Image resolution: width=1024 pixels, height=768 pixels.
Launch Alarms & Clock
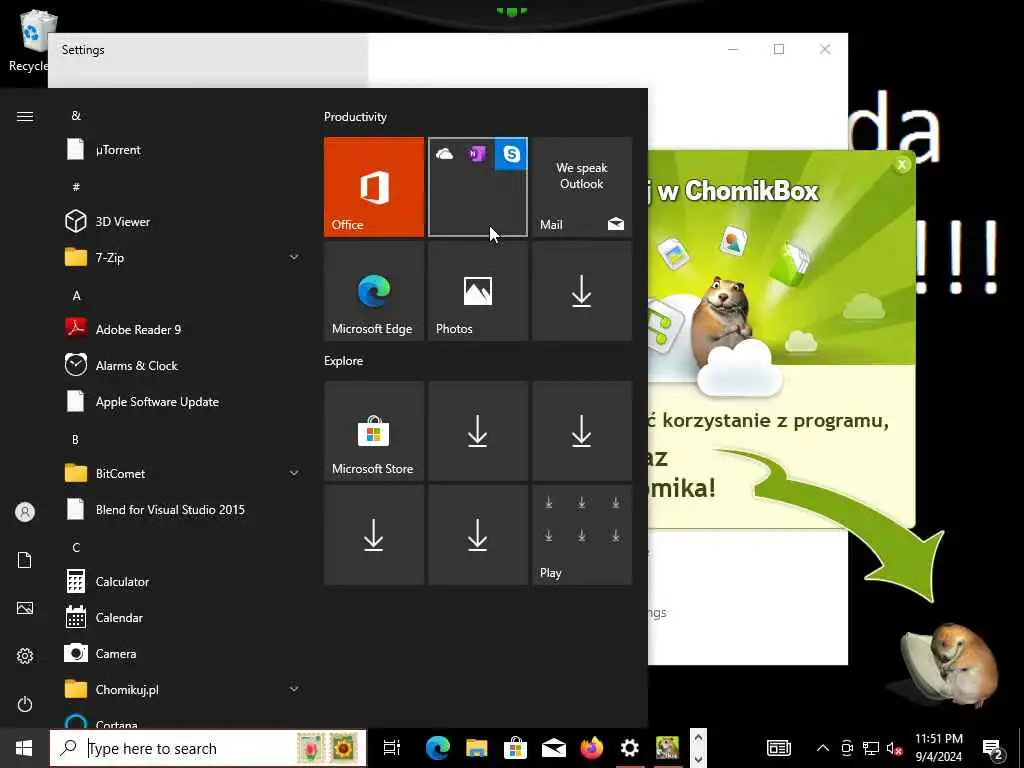183,366
